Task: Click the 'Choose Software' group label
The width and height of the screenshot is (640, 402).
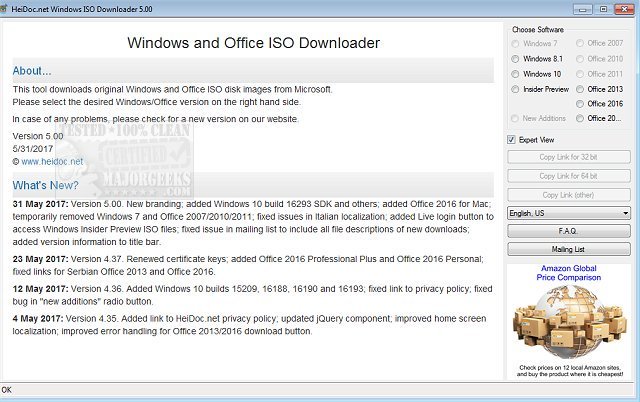Action: tap(538, 30)
